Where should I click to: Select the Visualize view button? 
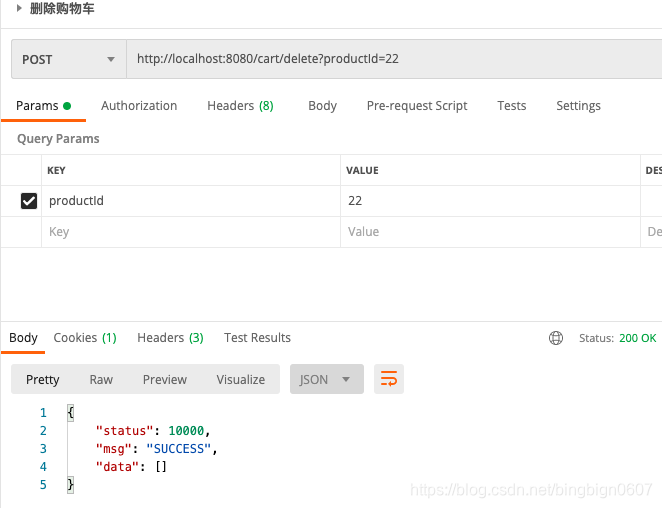[x=241, y=379]
